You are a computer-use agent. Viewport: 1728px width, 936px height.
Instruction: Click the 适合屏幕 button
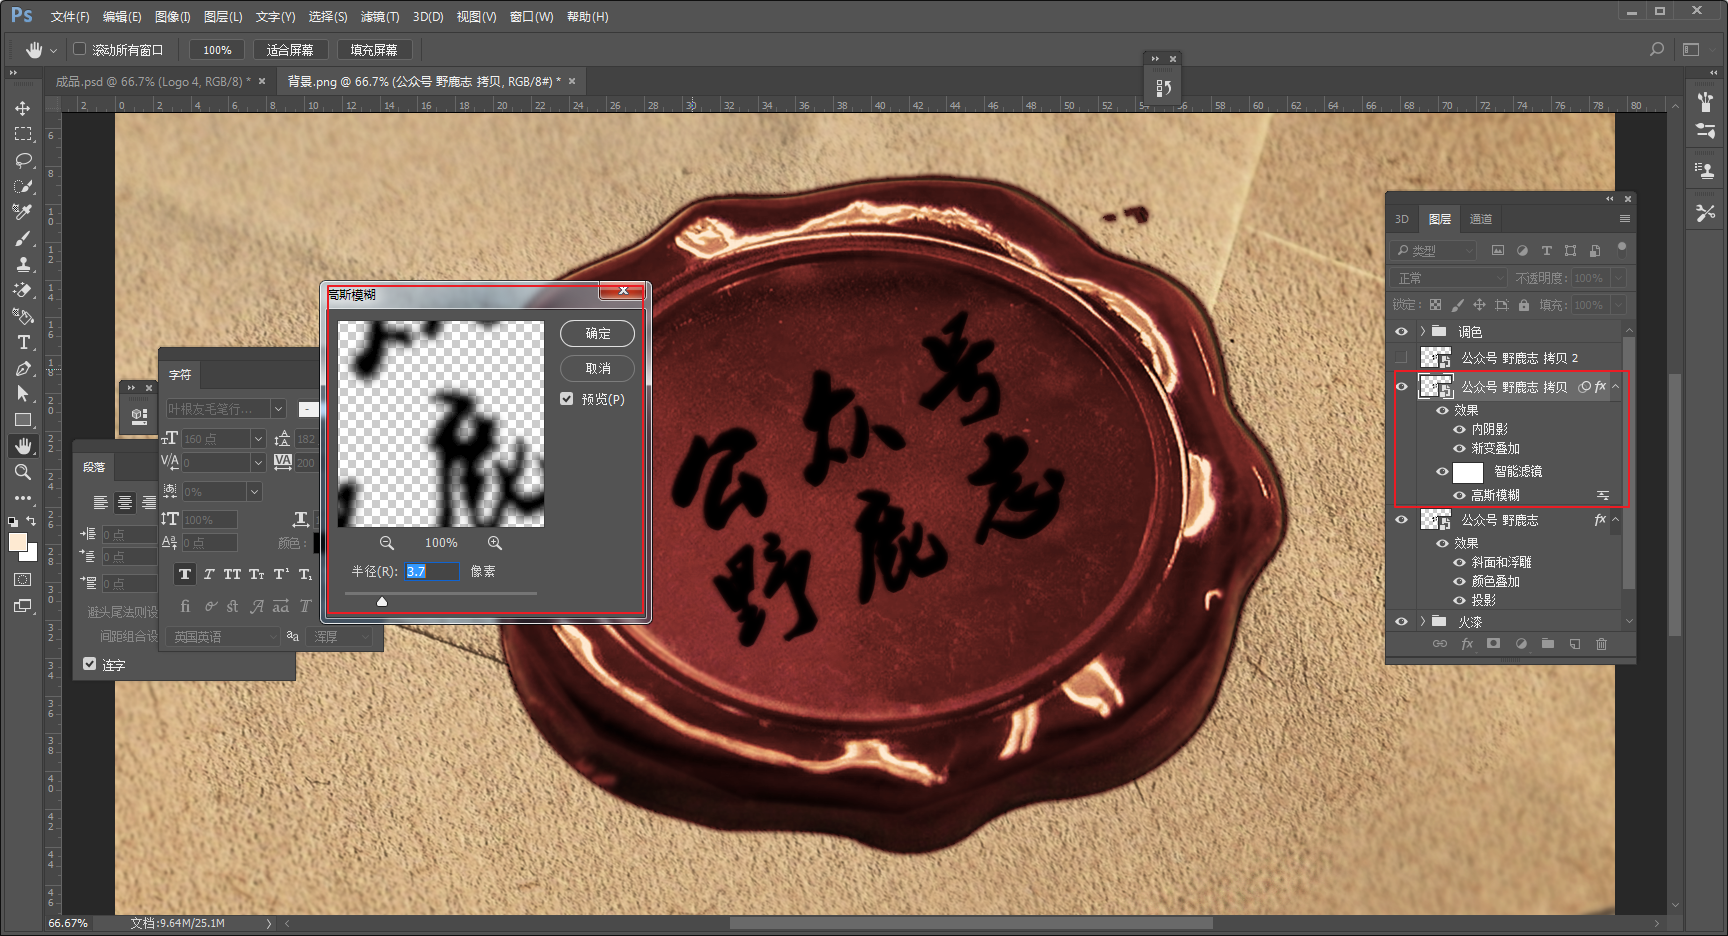290,49
